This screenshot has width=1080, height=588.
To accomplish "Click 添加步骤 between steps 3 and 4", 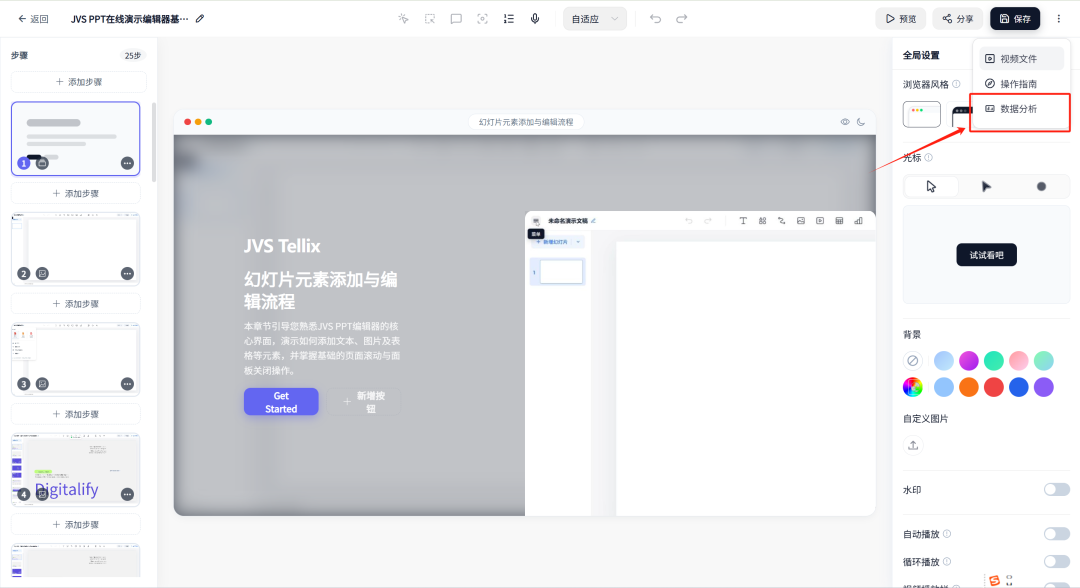I will point(76,414).
